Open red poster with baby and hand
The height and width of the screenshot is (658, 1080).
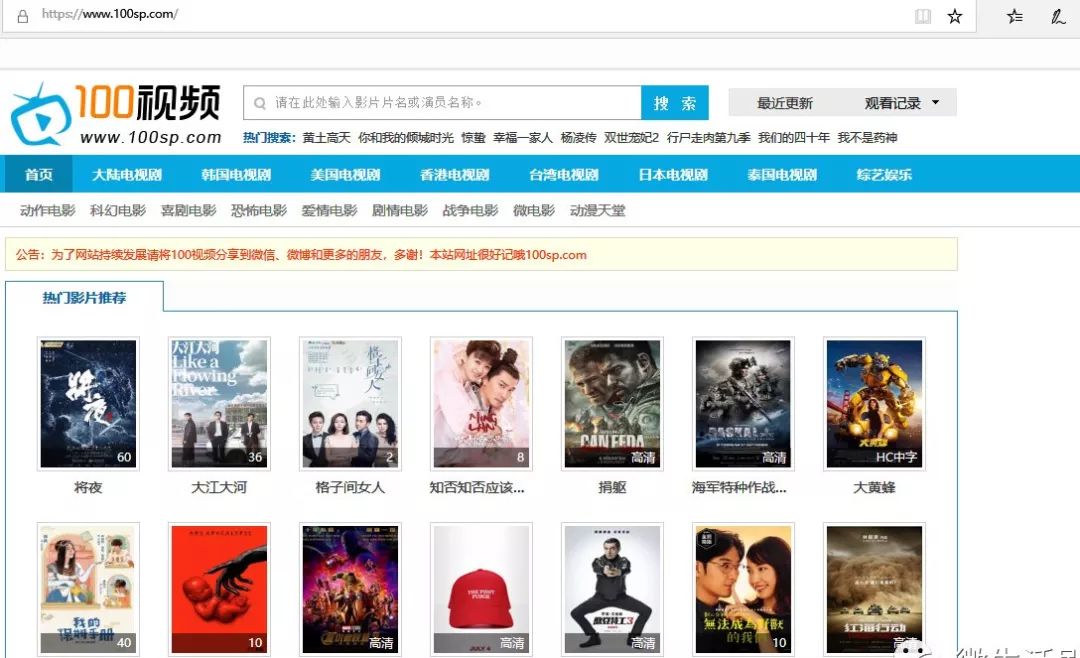219,589
